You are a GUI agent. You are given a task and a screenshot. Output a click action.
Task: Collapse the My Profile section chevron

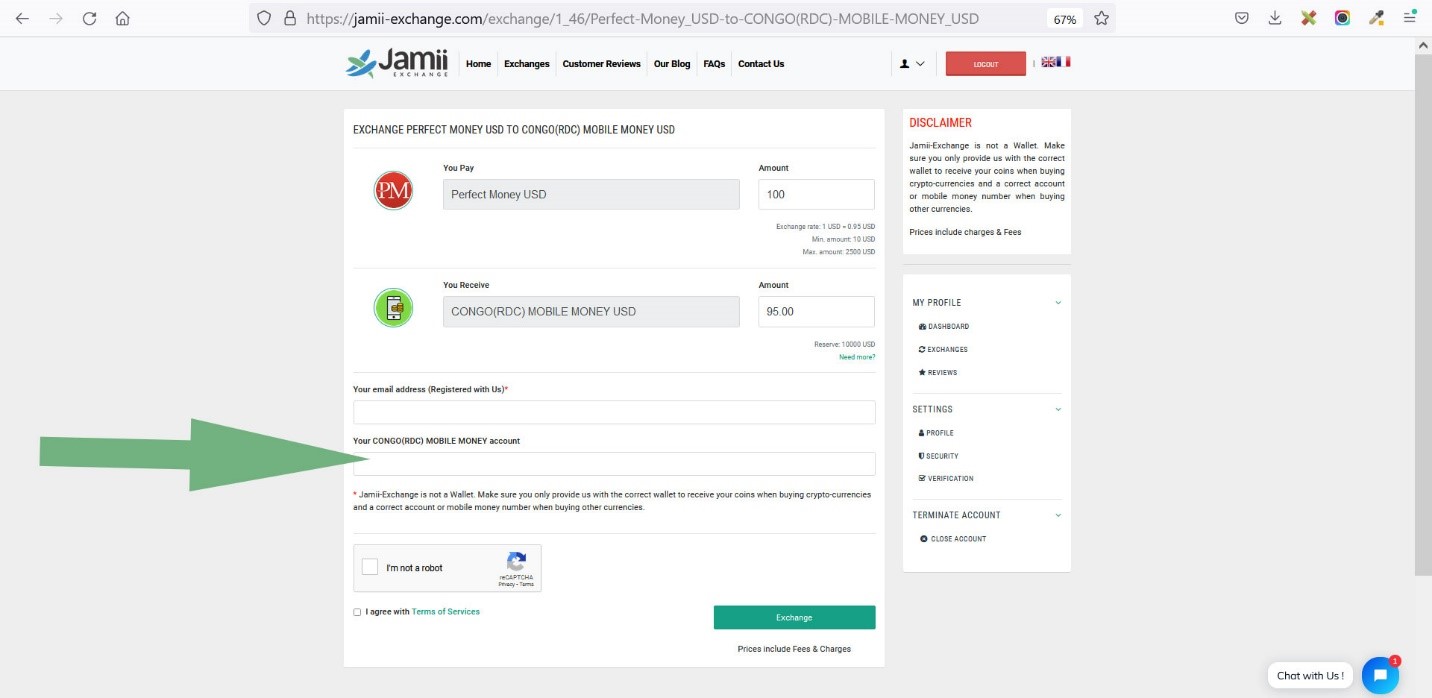coord(1058,303)
